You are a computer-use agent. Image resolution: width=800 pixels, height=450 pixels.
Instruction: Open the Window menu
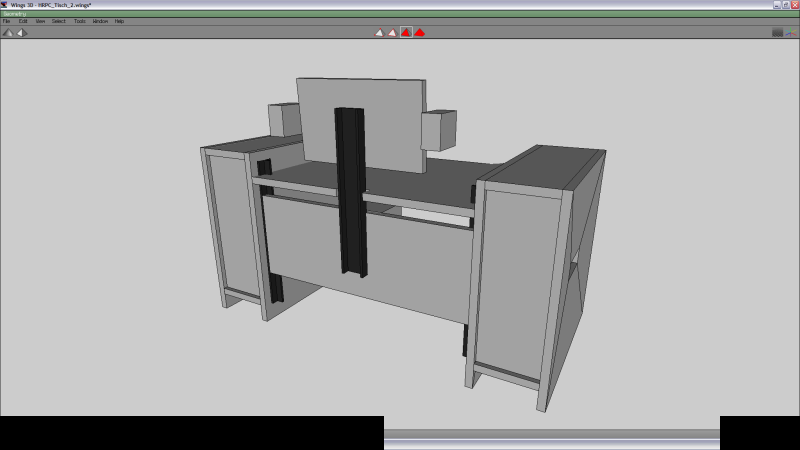pyautogui.click(x=100, y=21)
